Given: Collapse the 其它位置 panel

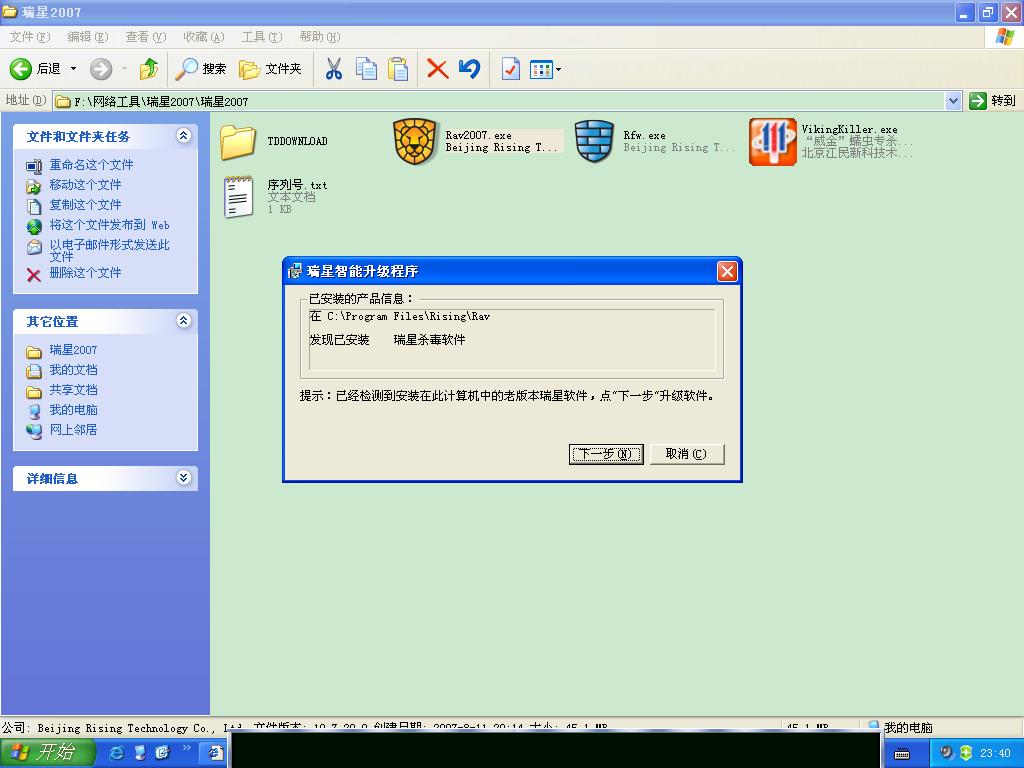Looking at the screenshot, I should pos(184,321).
